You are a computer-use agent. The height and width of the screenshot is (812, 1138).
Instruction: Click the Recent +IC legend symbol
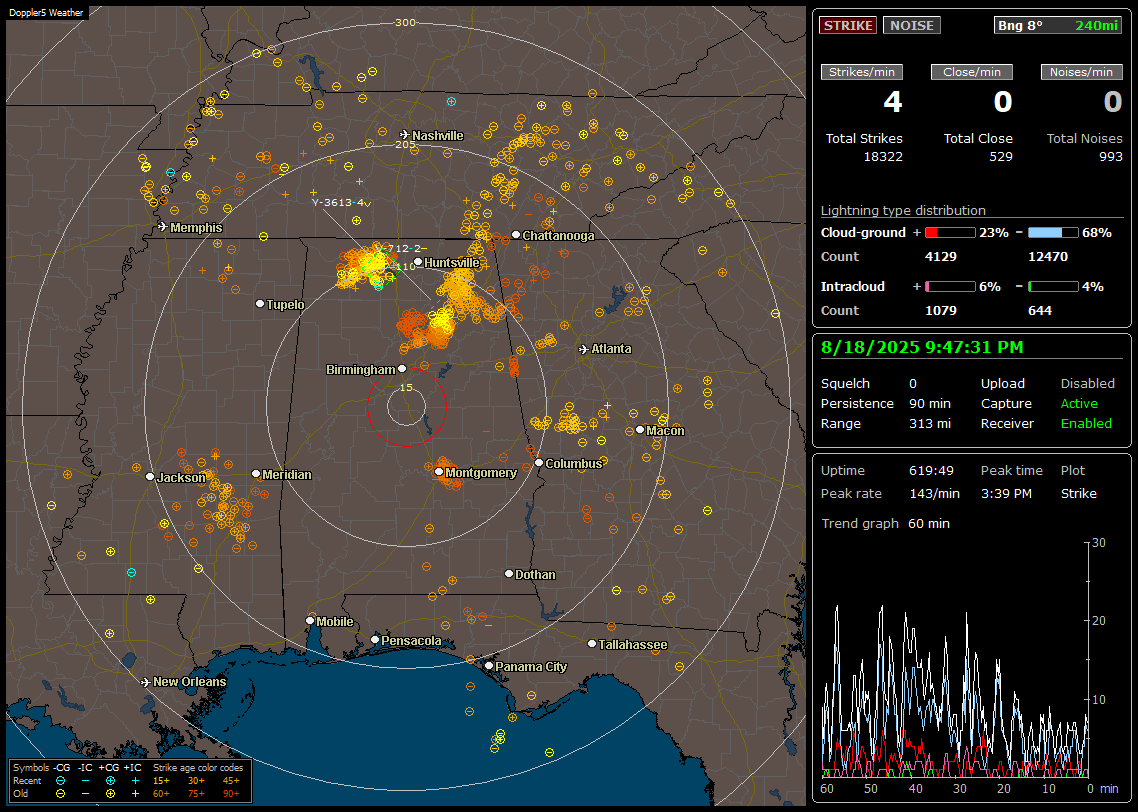[135, 781]
